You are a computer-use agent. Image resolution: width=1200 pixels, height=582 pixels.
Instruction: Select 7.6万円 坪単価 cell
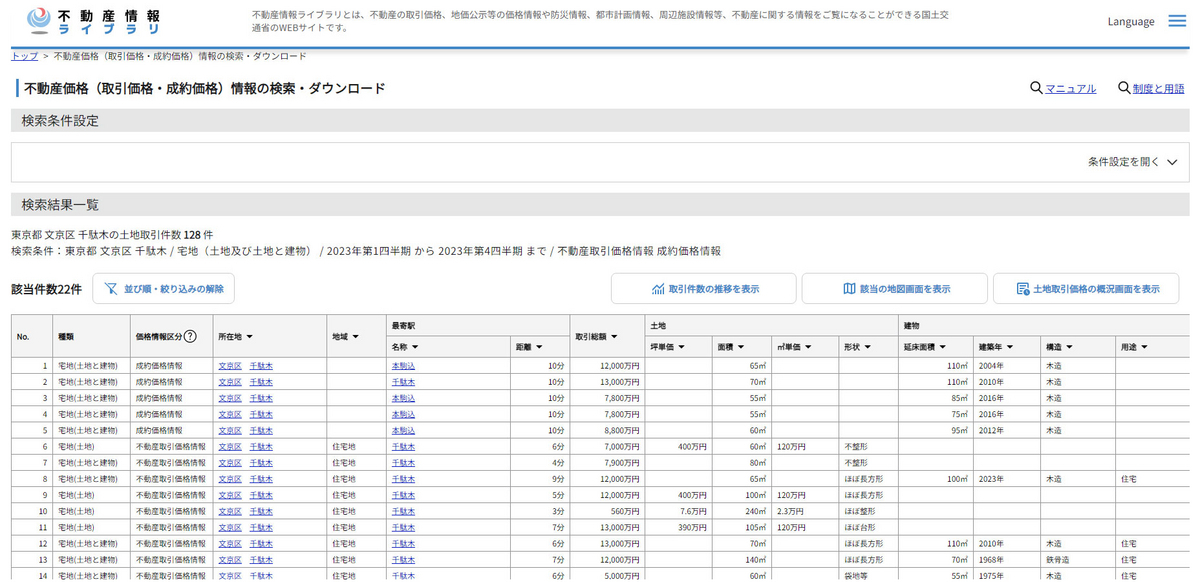coord(693,511)
